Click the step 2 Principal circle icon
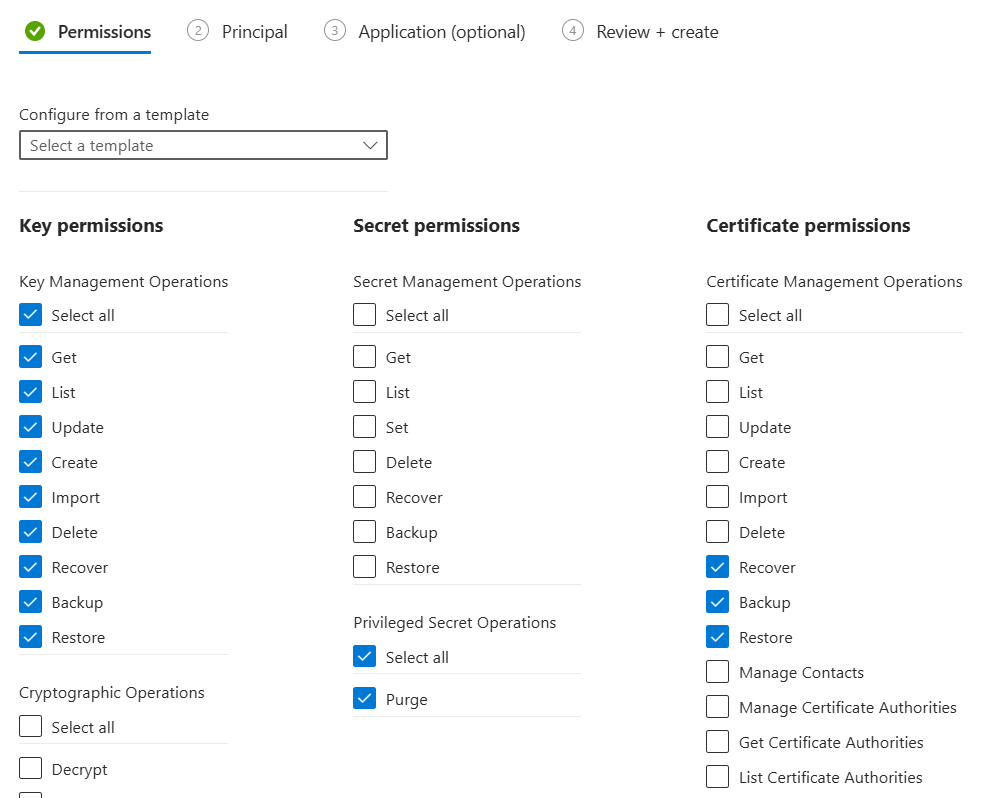990x798 pixels. 198,31
